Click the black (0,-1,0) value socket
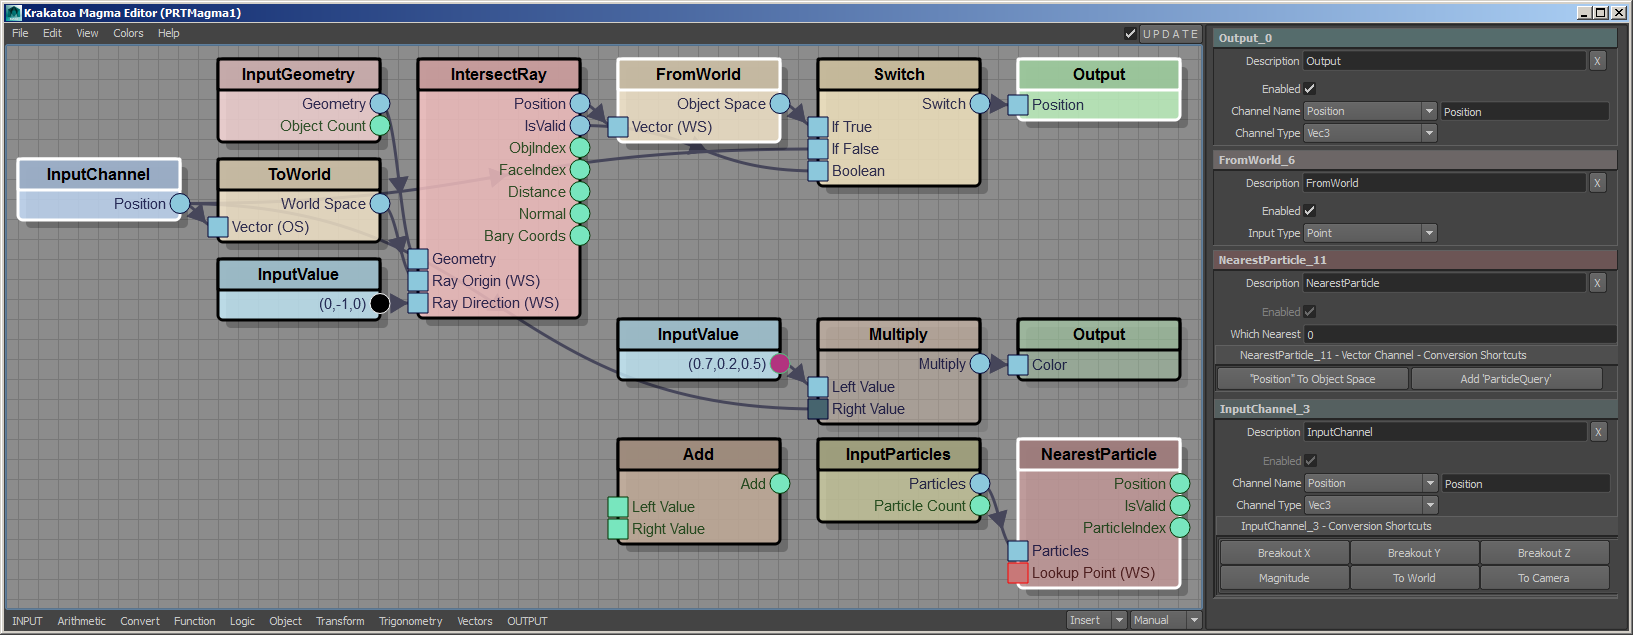The image size is (1633, 635). pos(380,304)
